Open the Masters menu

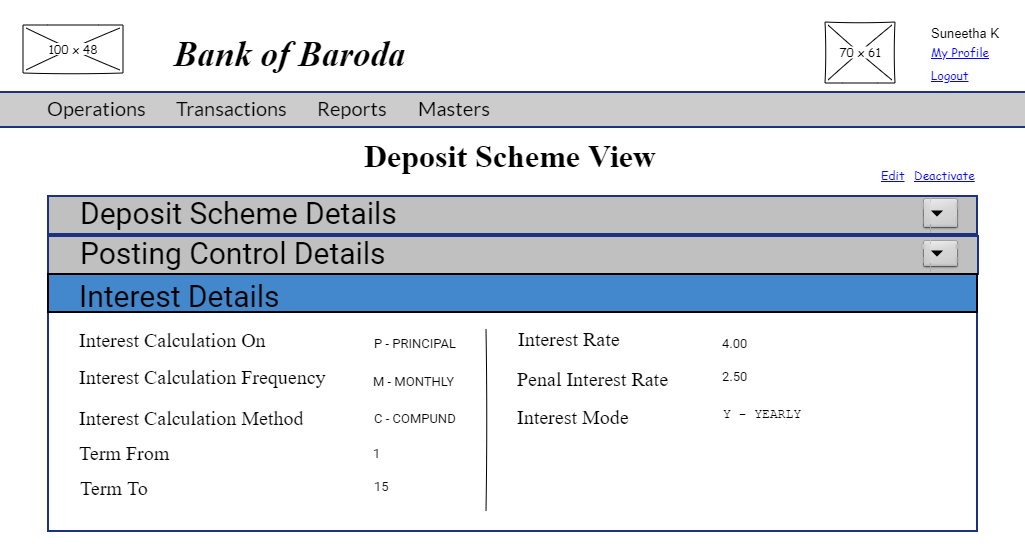[x=454, y=109]
